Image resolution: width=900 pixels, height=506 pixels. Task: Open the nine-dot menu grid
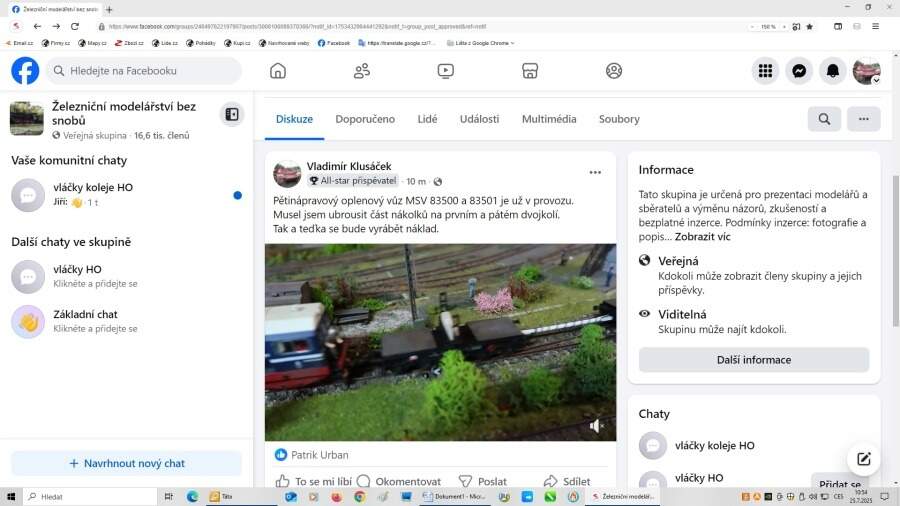click(765, 71)
